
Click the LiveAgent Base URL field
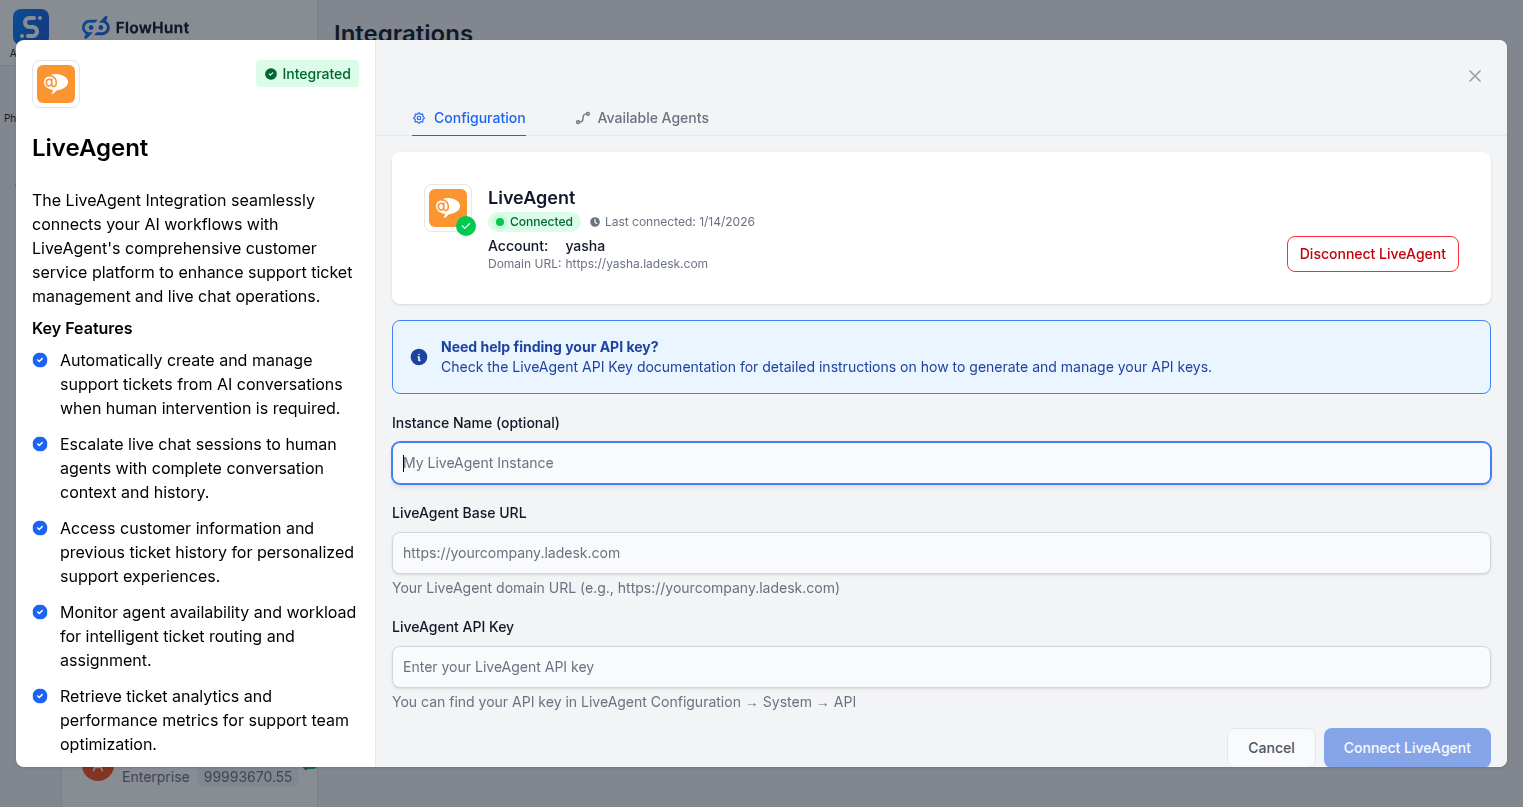click(940, 552)
